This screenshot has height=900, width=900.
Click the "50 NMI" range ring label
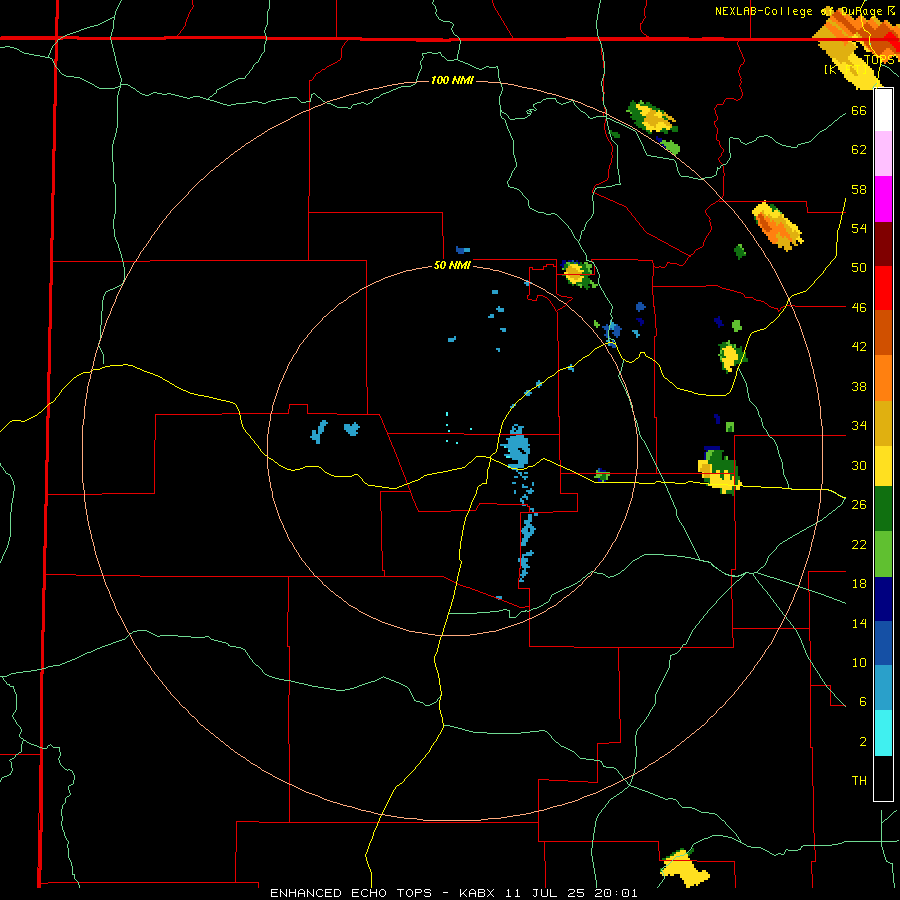pyautogui.click(x=452, y=265)
